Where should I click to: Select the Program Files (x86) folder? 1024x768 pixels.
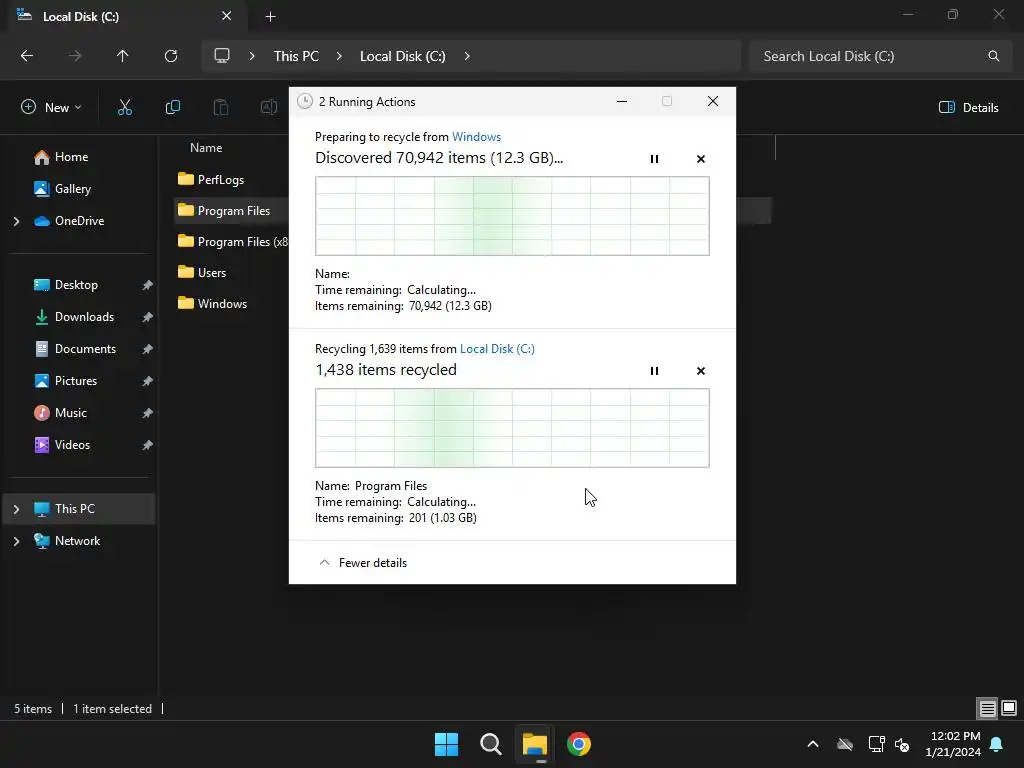[232, 242]
